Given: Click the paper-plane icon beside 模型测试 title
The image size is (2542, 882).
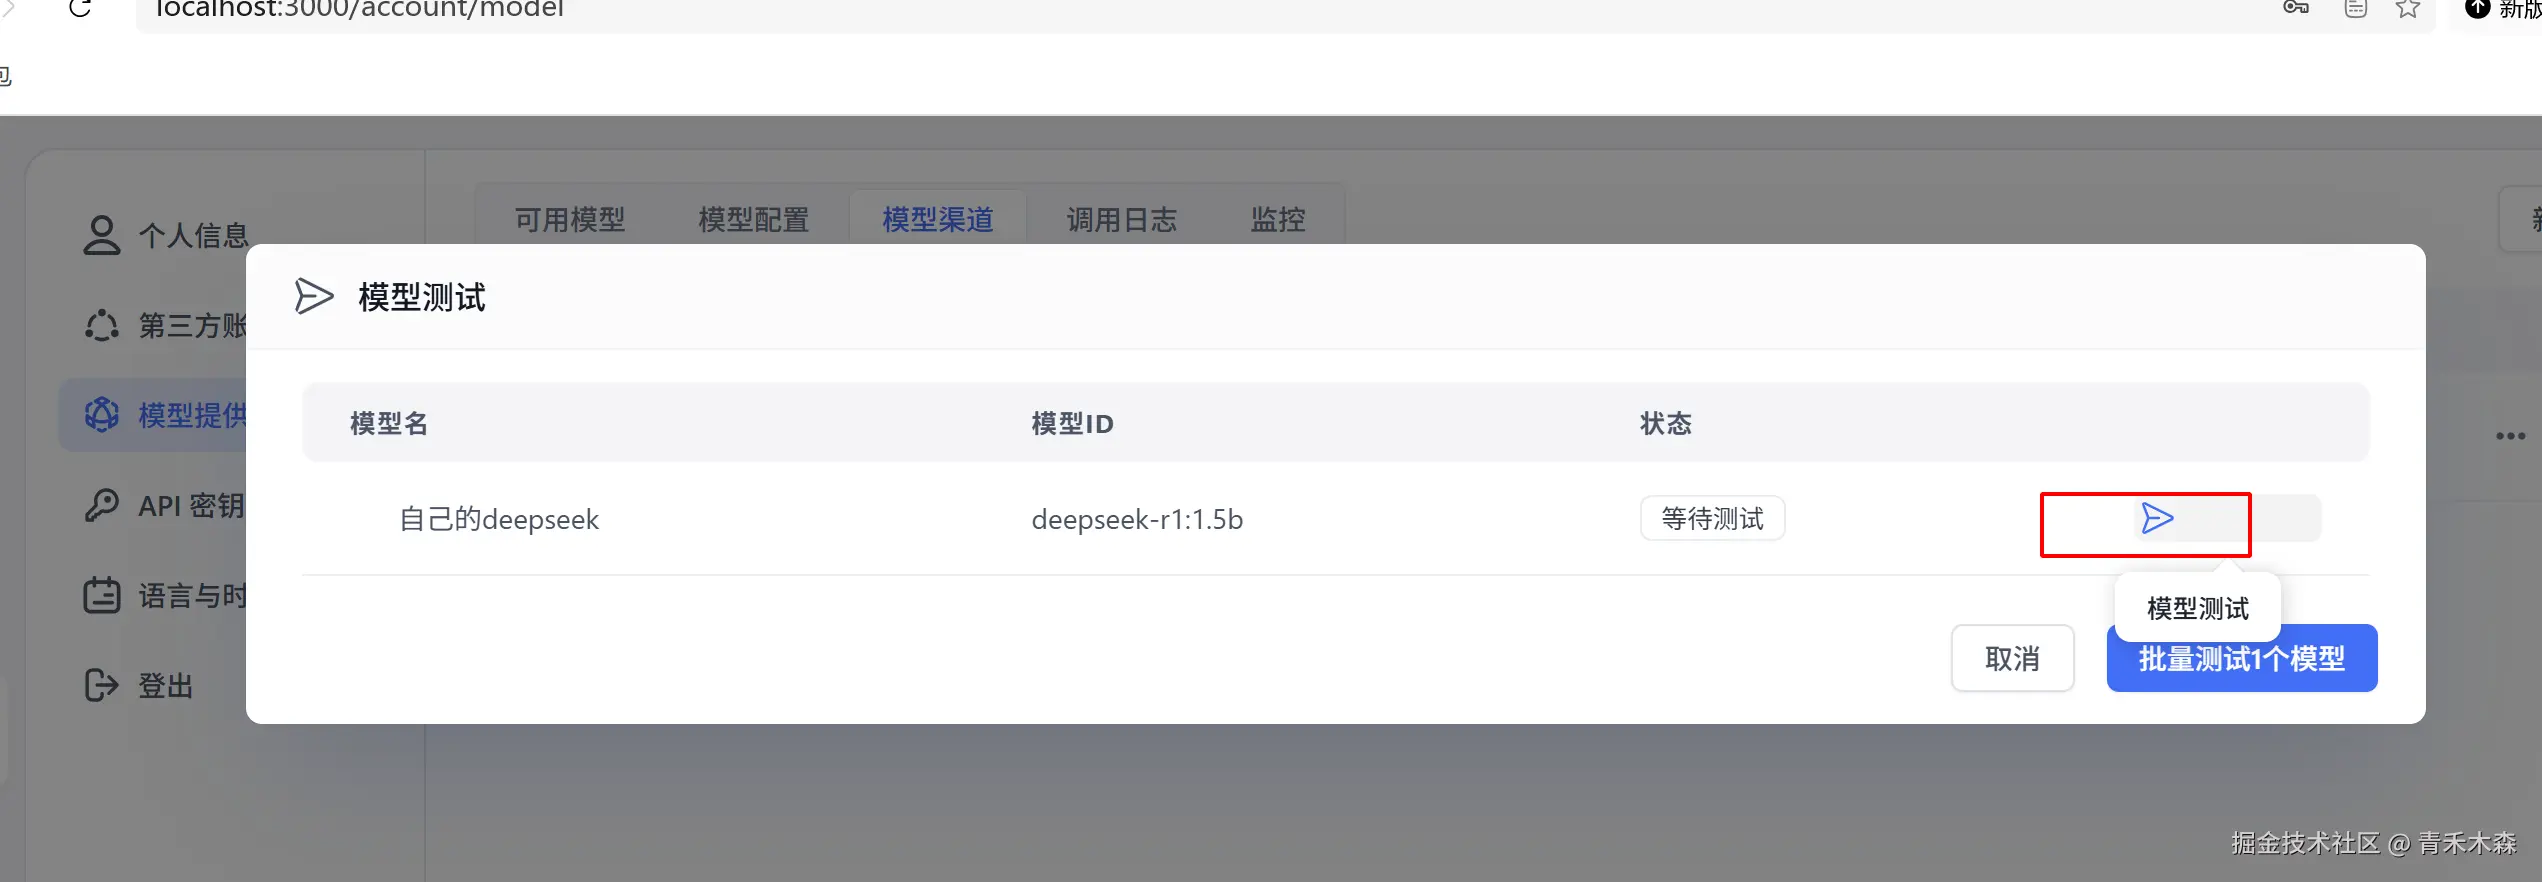Looking at the screenshot, I should click(x=314, y=296).
